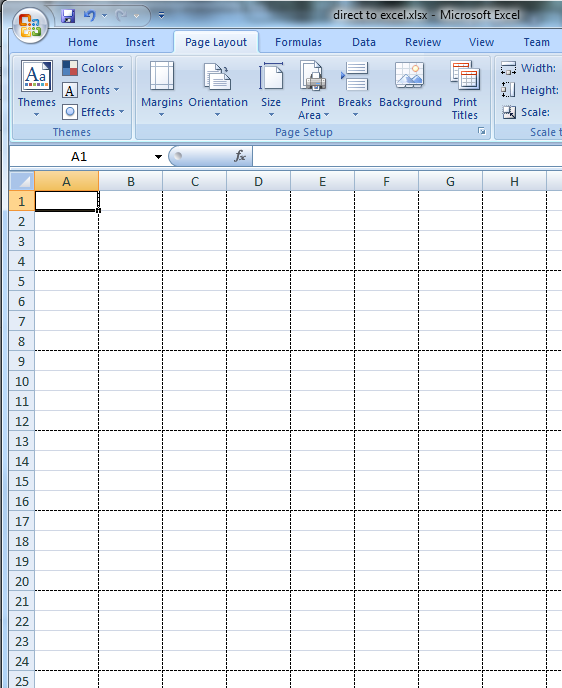The width and height of the screenshot is (562, 688).
Task: Expand the theme Fonts dropdown
Action: pyautogui.click(x=91, y=90)
